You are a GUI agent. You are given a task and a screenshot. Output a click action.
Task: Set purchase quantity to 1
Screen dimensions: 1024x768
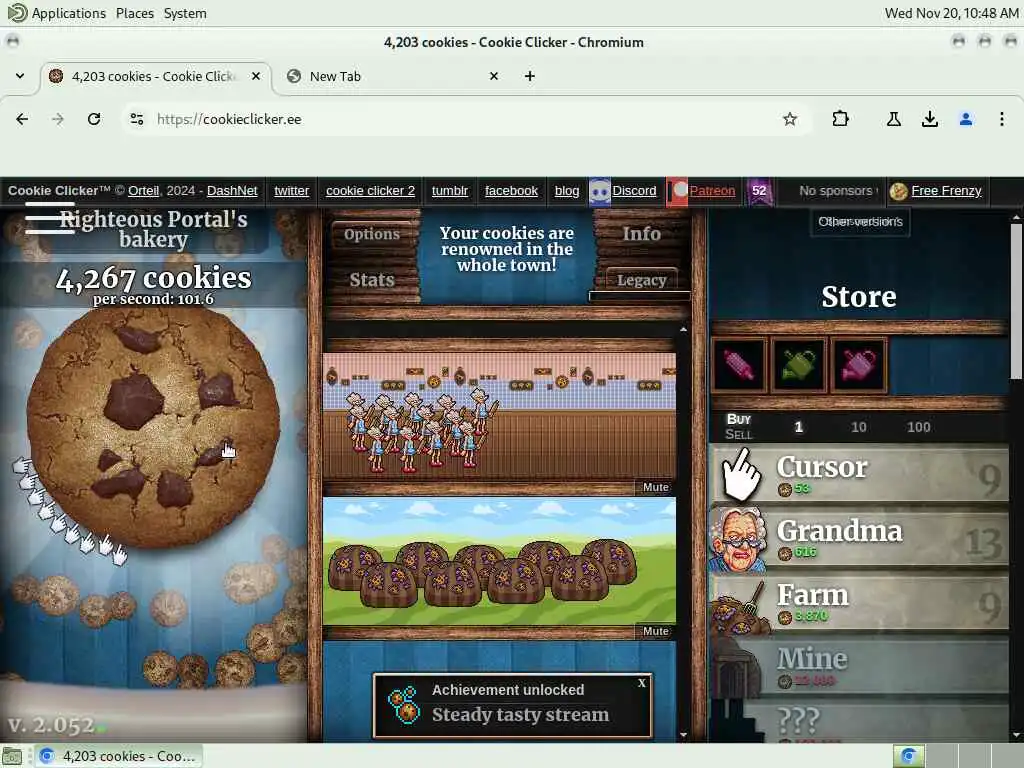pos(798,427)
